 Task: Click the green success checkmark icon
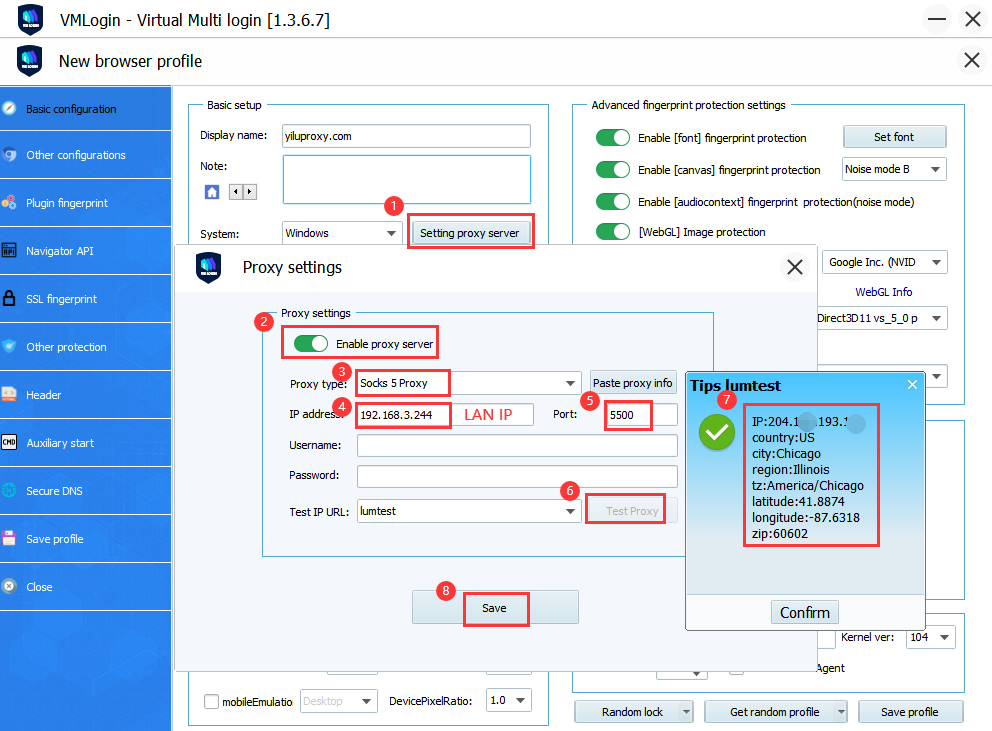tap(716, 433)
